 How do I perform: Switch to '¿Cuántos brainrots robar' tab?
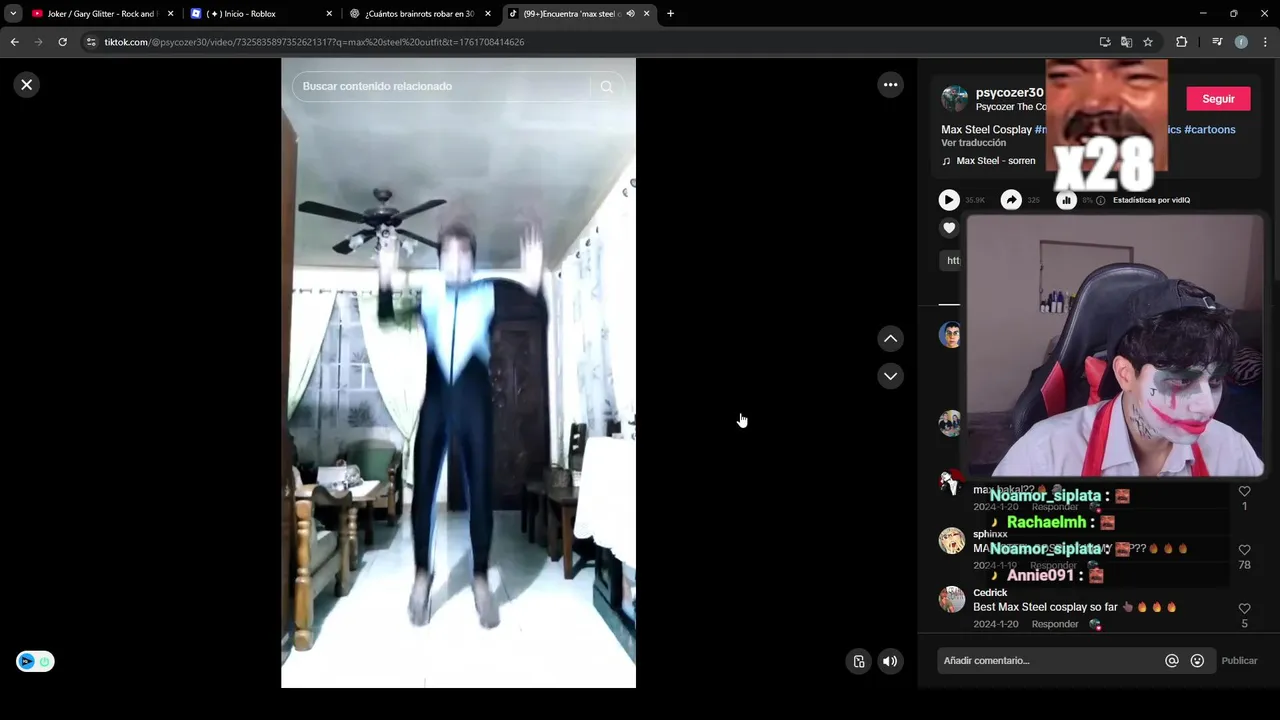(418, 14)
